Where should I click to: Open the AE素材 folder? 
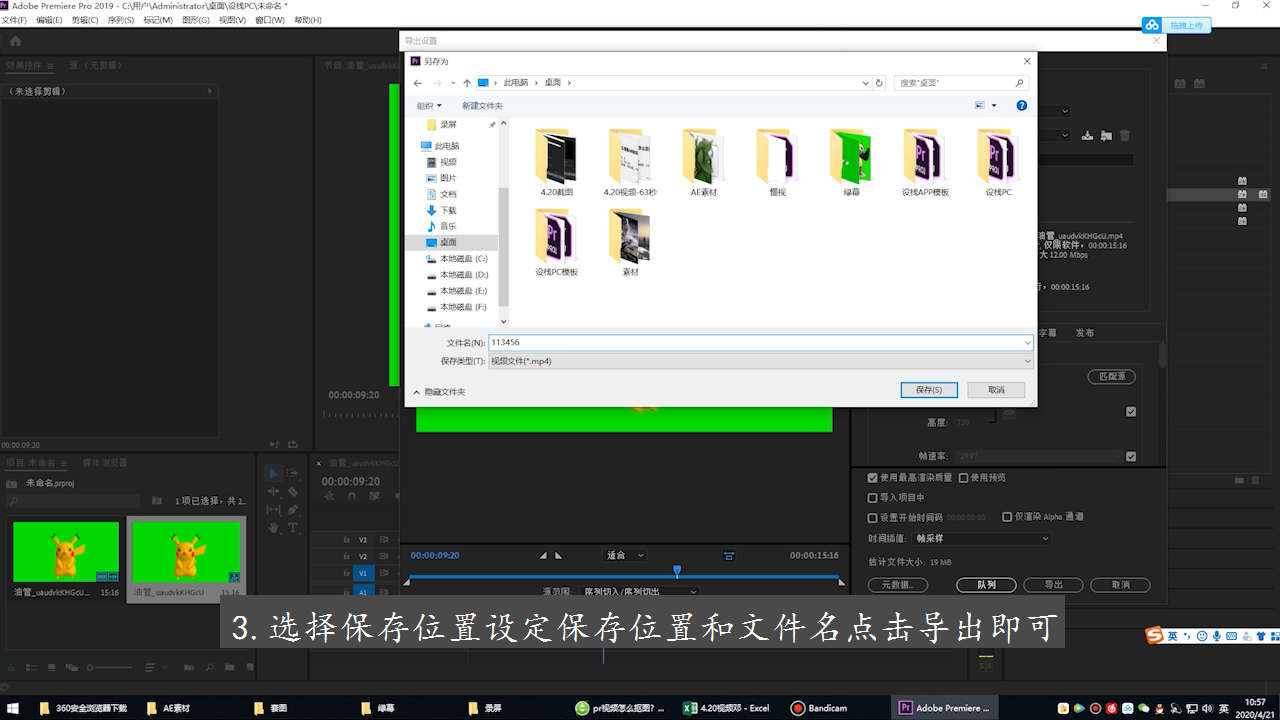pyautogui.click(x=703, y=163)
